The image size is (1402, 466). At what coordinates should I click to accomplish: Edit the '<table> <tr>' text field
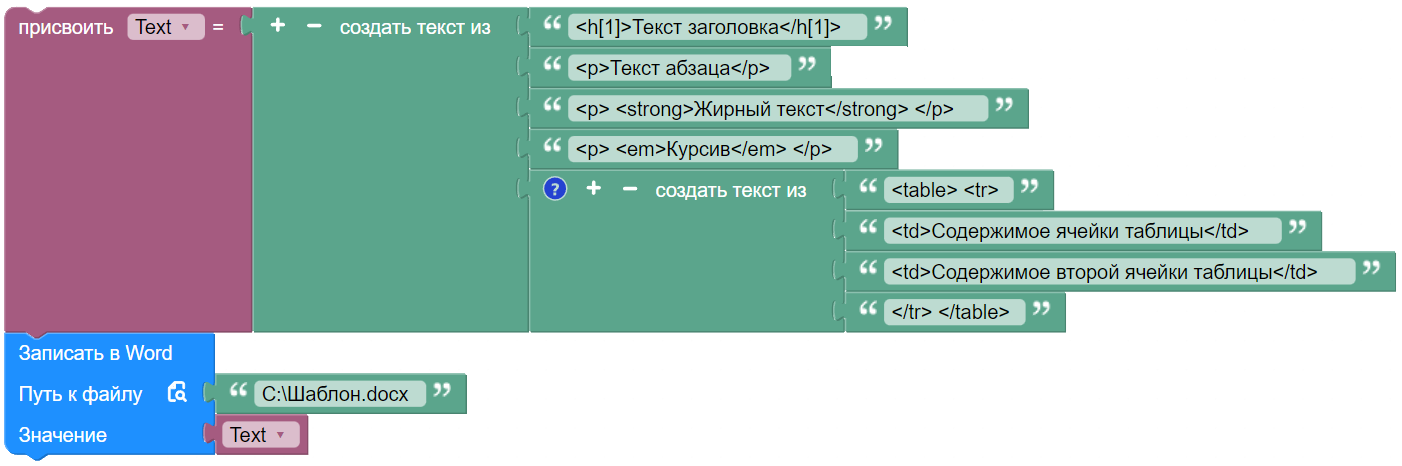(948, 190)
